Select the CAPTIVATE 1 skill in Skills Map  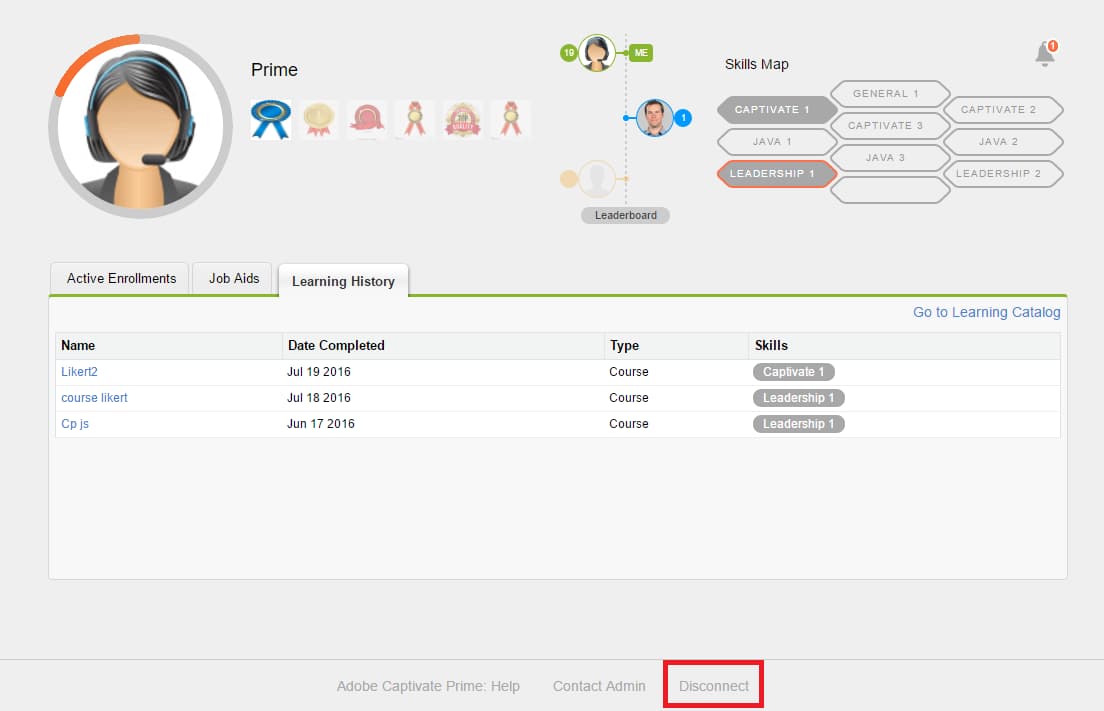coord(776,109)
